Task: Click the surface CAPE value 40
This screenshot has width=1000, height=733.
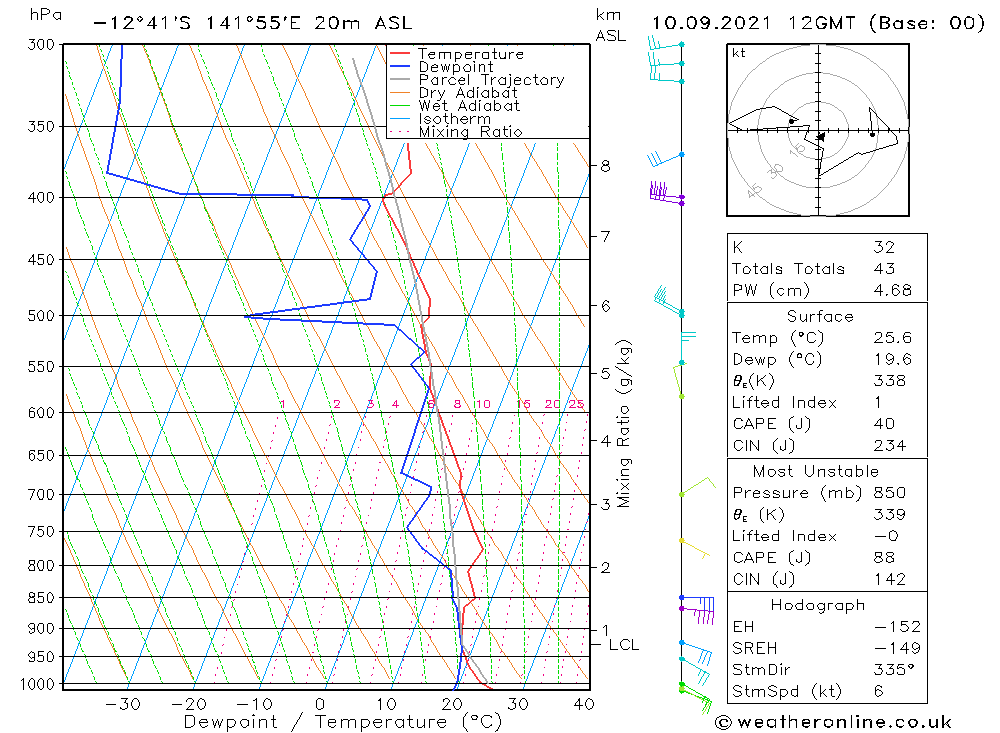Action: [884, 424]
